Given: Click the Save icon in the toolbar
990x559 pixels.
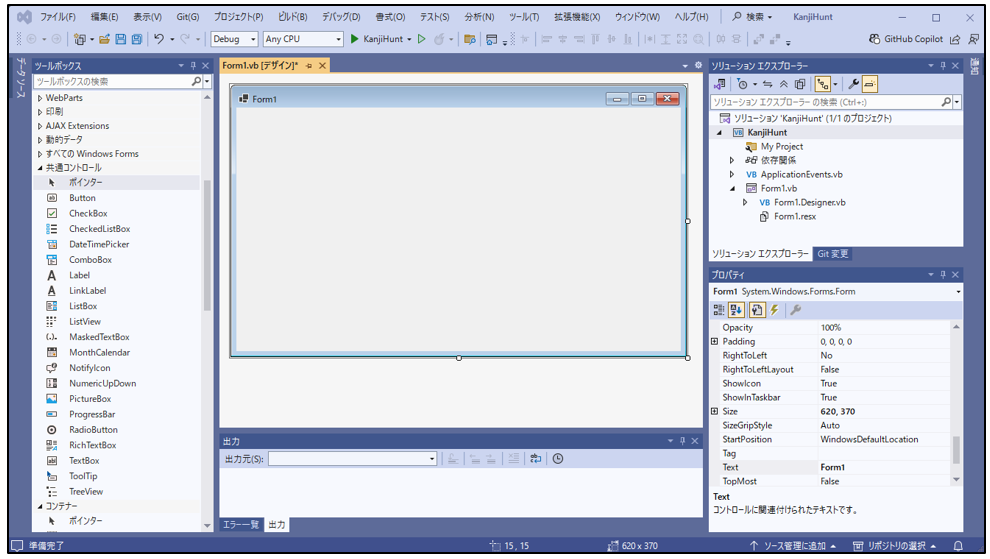Looking at the screenshot, I should point(121,39).
